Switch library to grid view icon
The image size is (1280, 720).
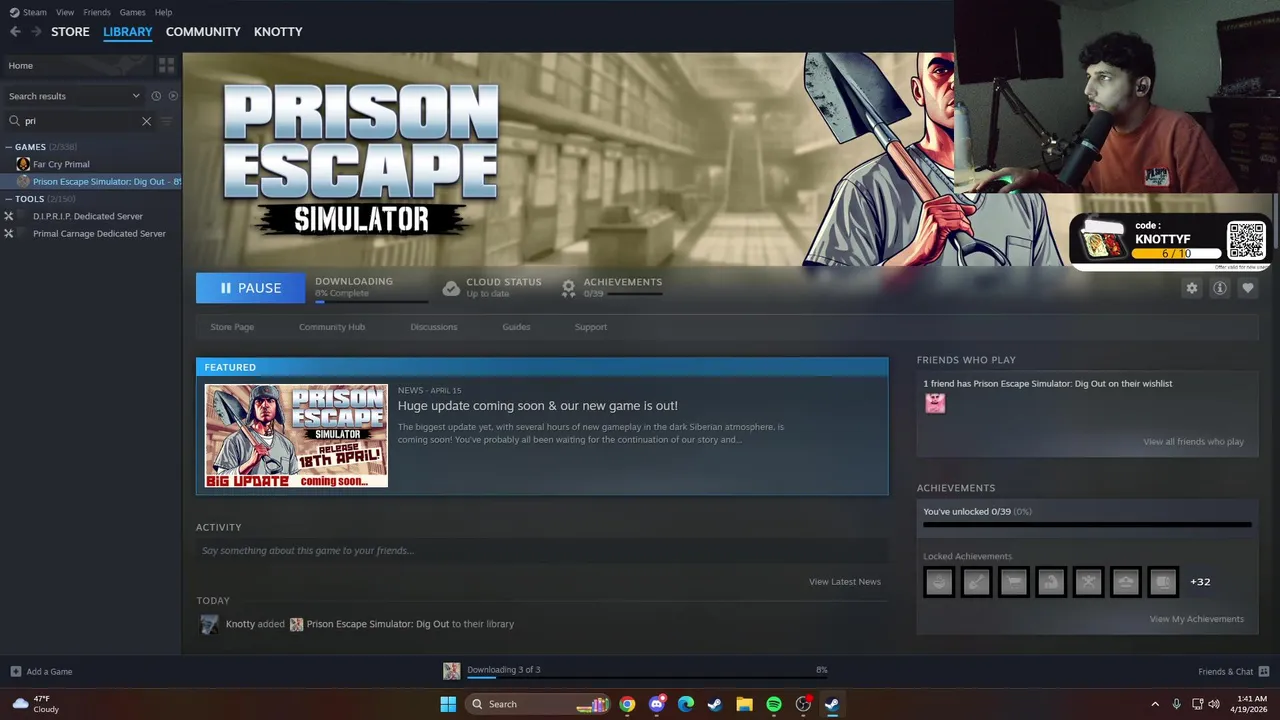click(166, 65)
